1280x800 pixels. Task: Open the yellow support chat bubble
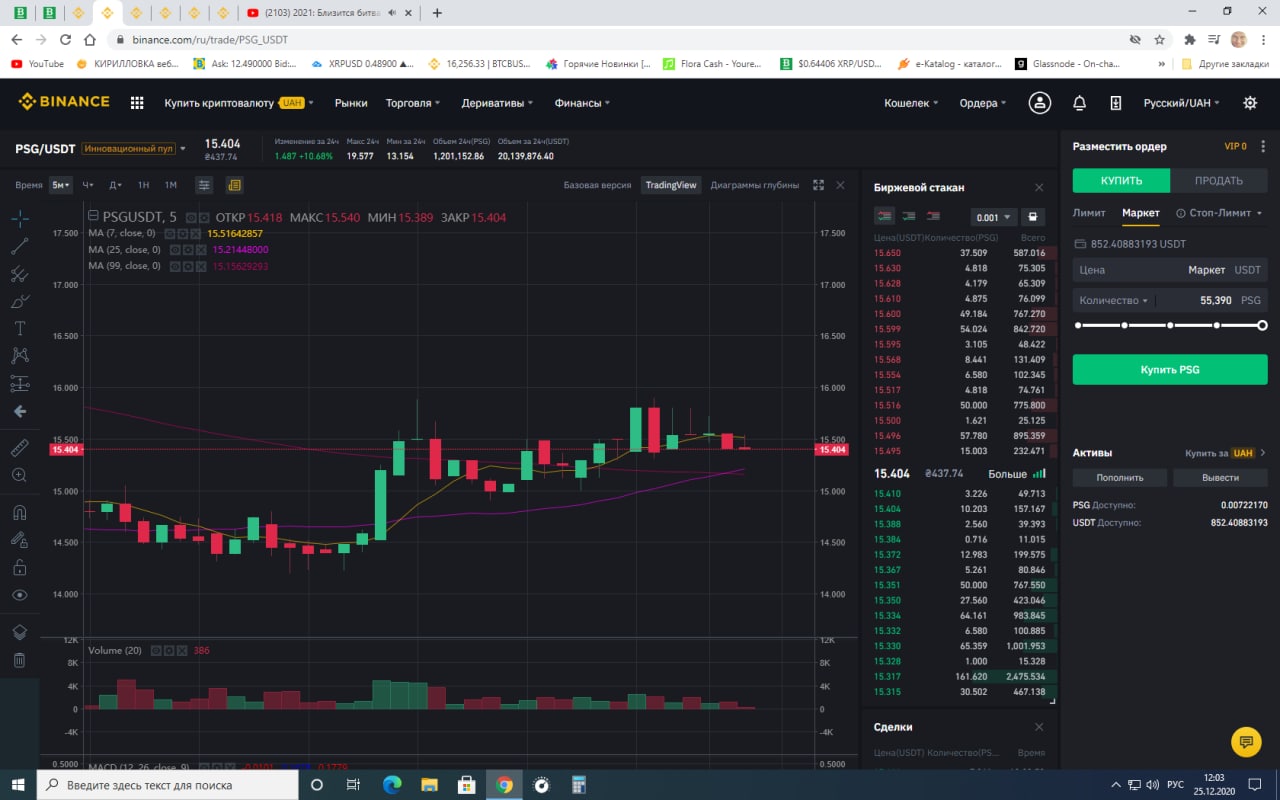[1245, 741]
